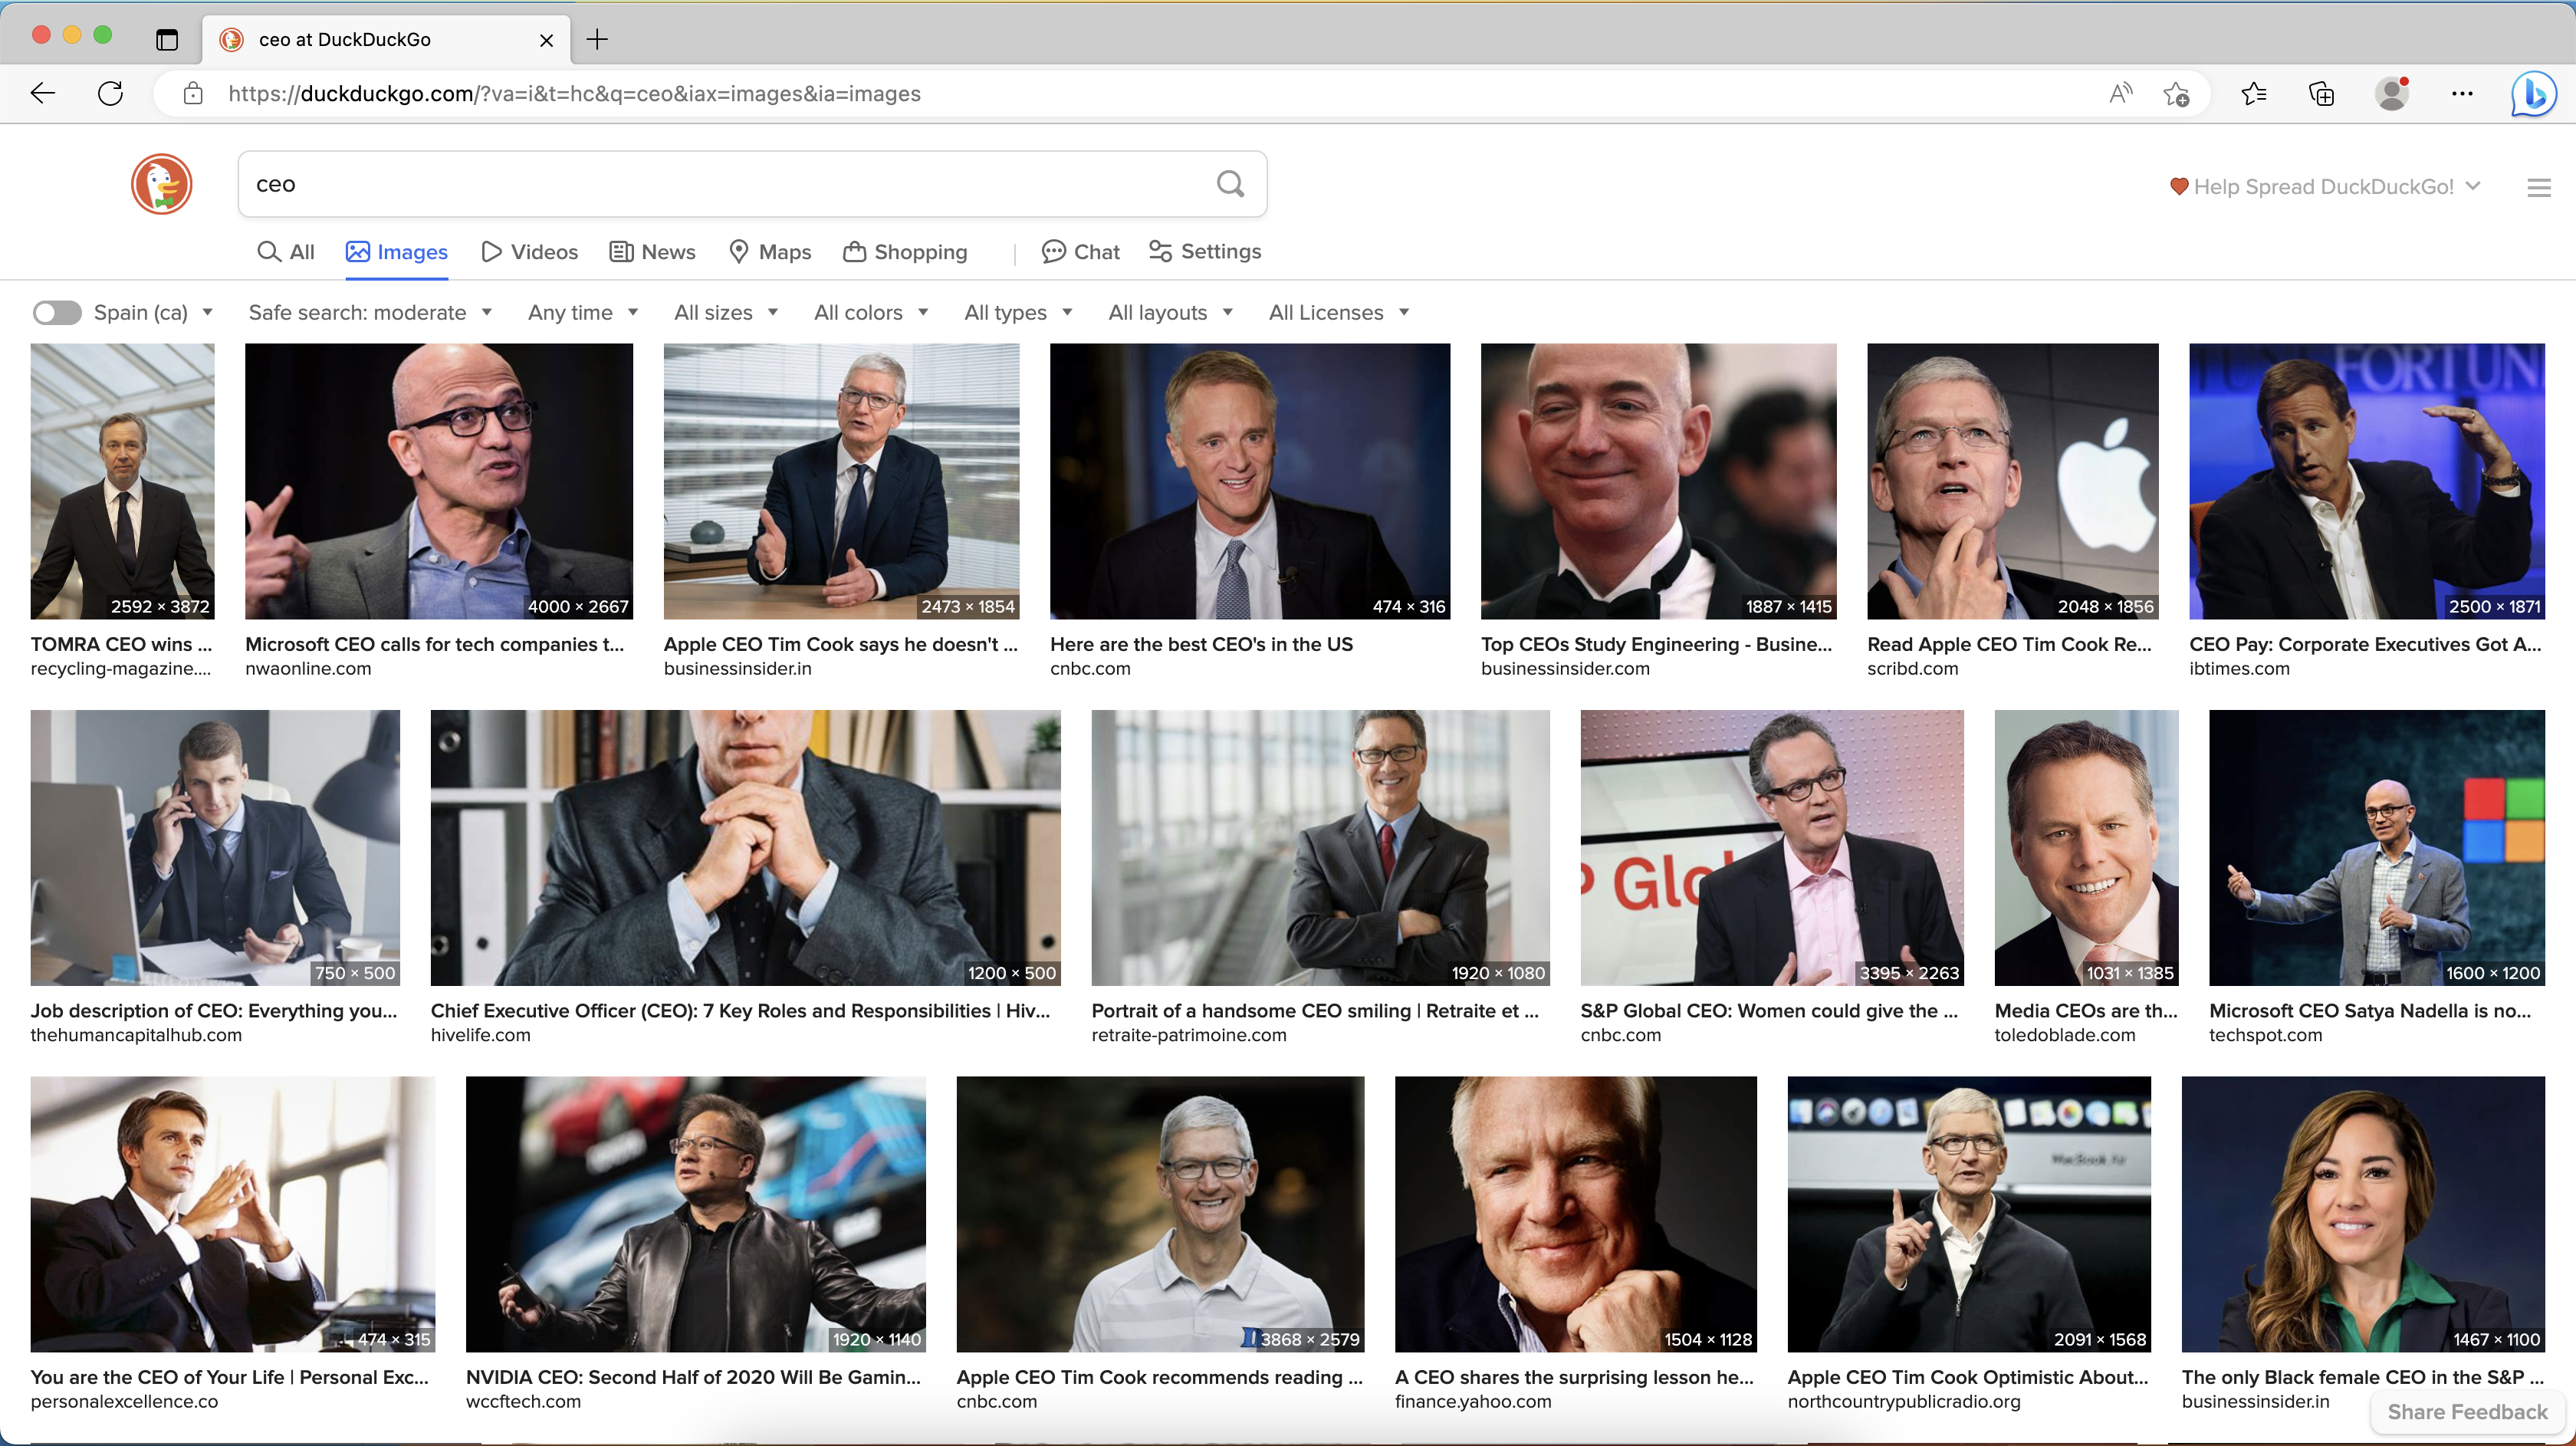The height and width of the screenshot is (1446, 2576).
Task: Open TOMRA CEO wins image thumbnail
Action: [122, 481]
